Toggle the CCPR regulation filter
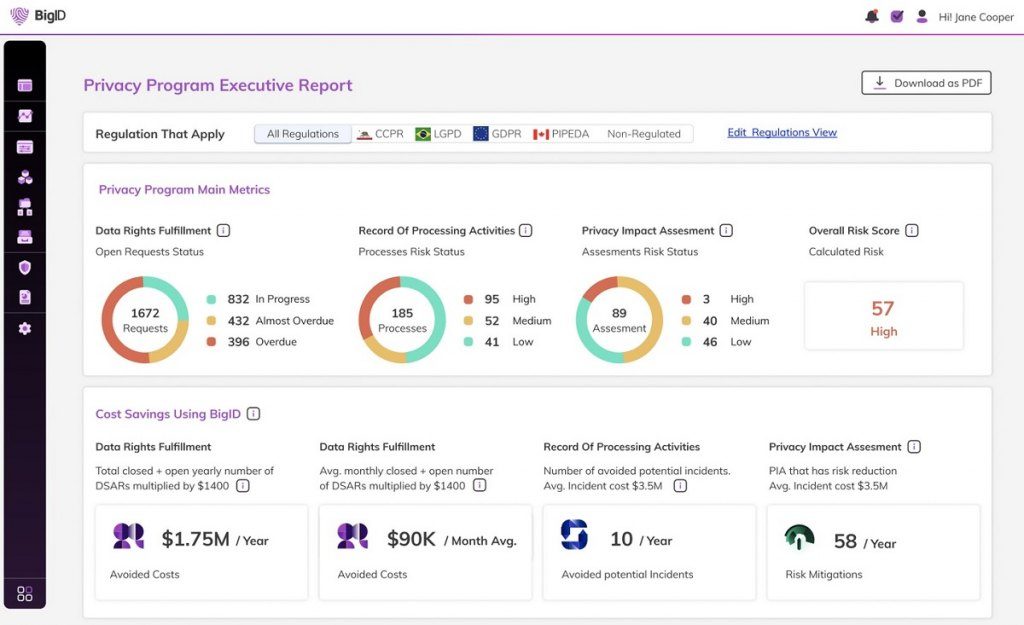1024x625 pixels. (380, 132)
